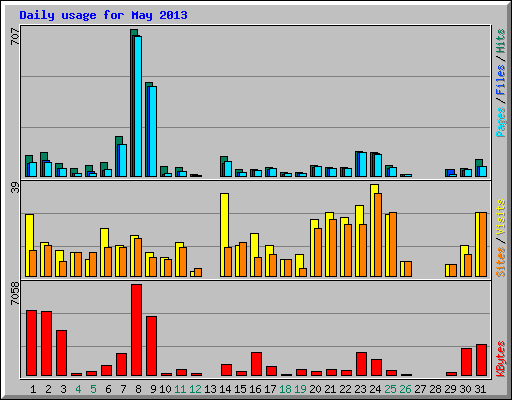Click the green day 11 axis label
This screenshot has width=512, height=400.
[x=180, y=389]
